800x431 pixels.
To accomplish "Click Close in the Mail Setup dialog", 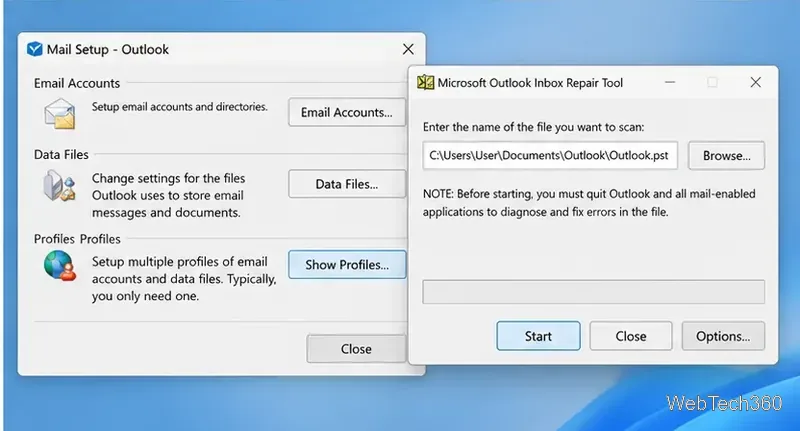I will click(x=356, y=349).
